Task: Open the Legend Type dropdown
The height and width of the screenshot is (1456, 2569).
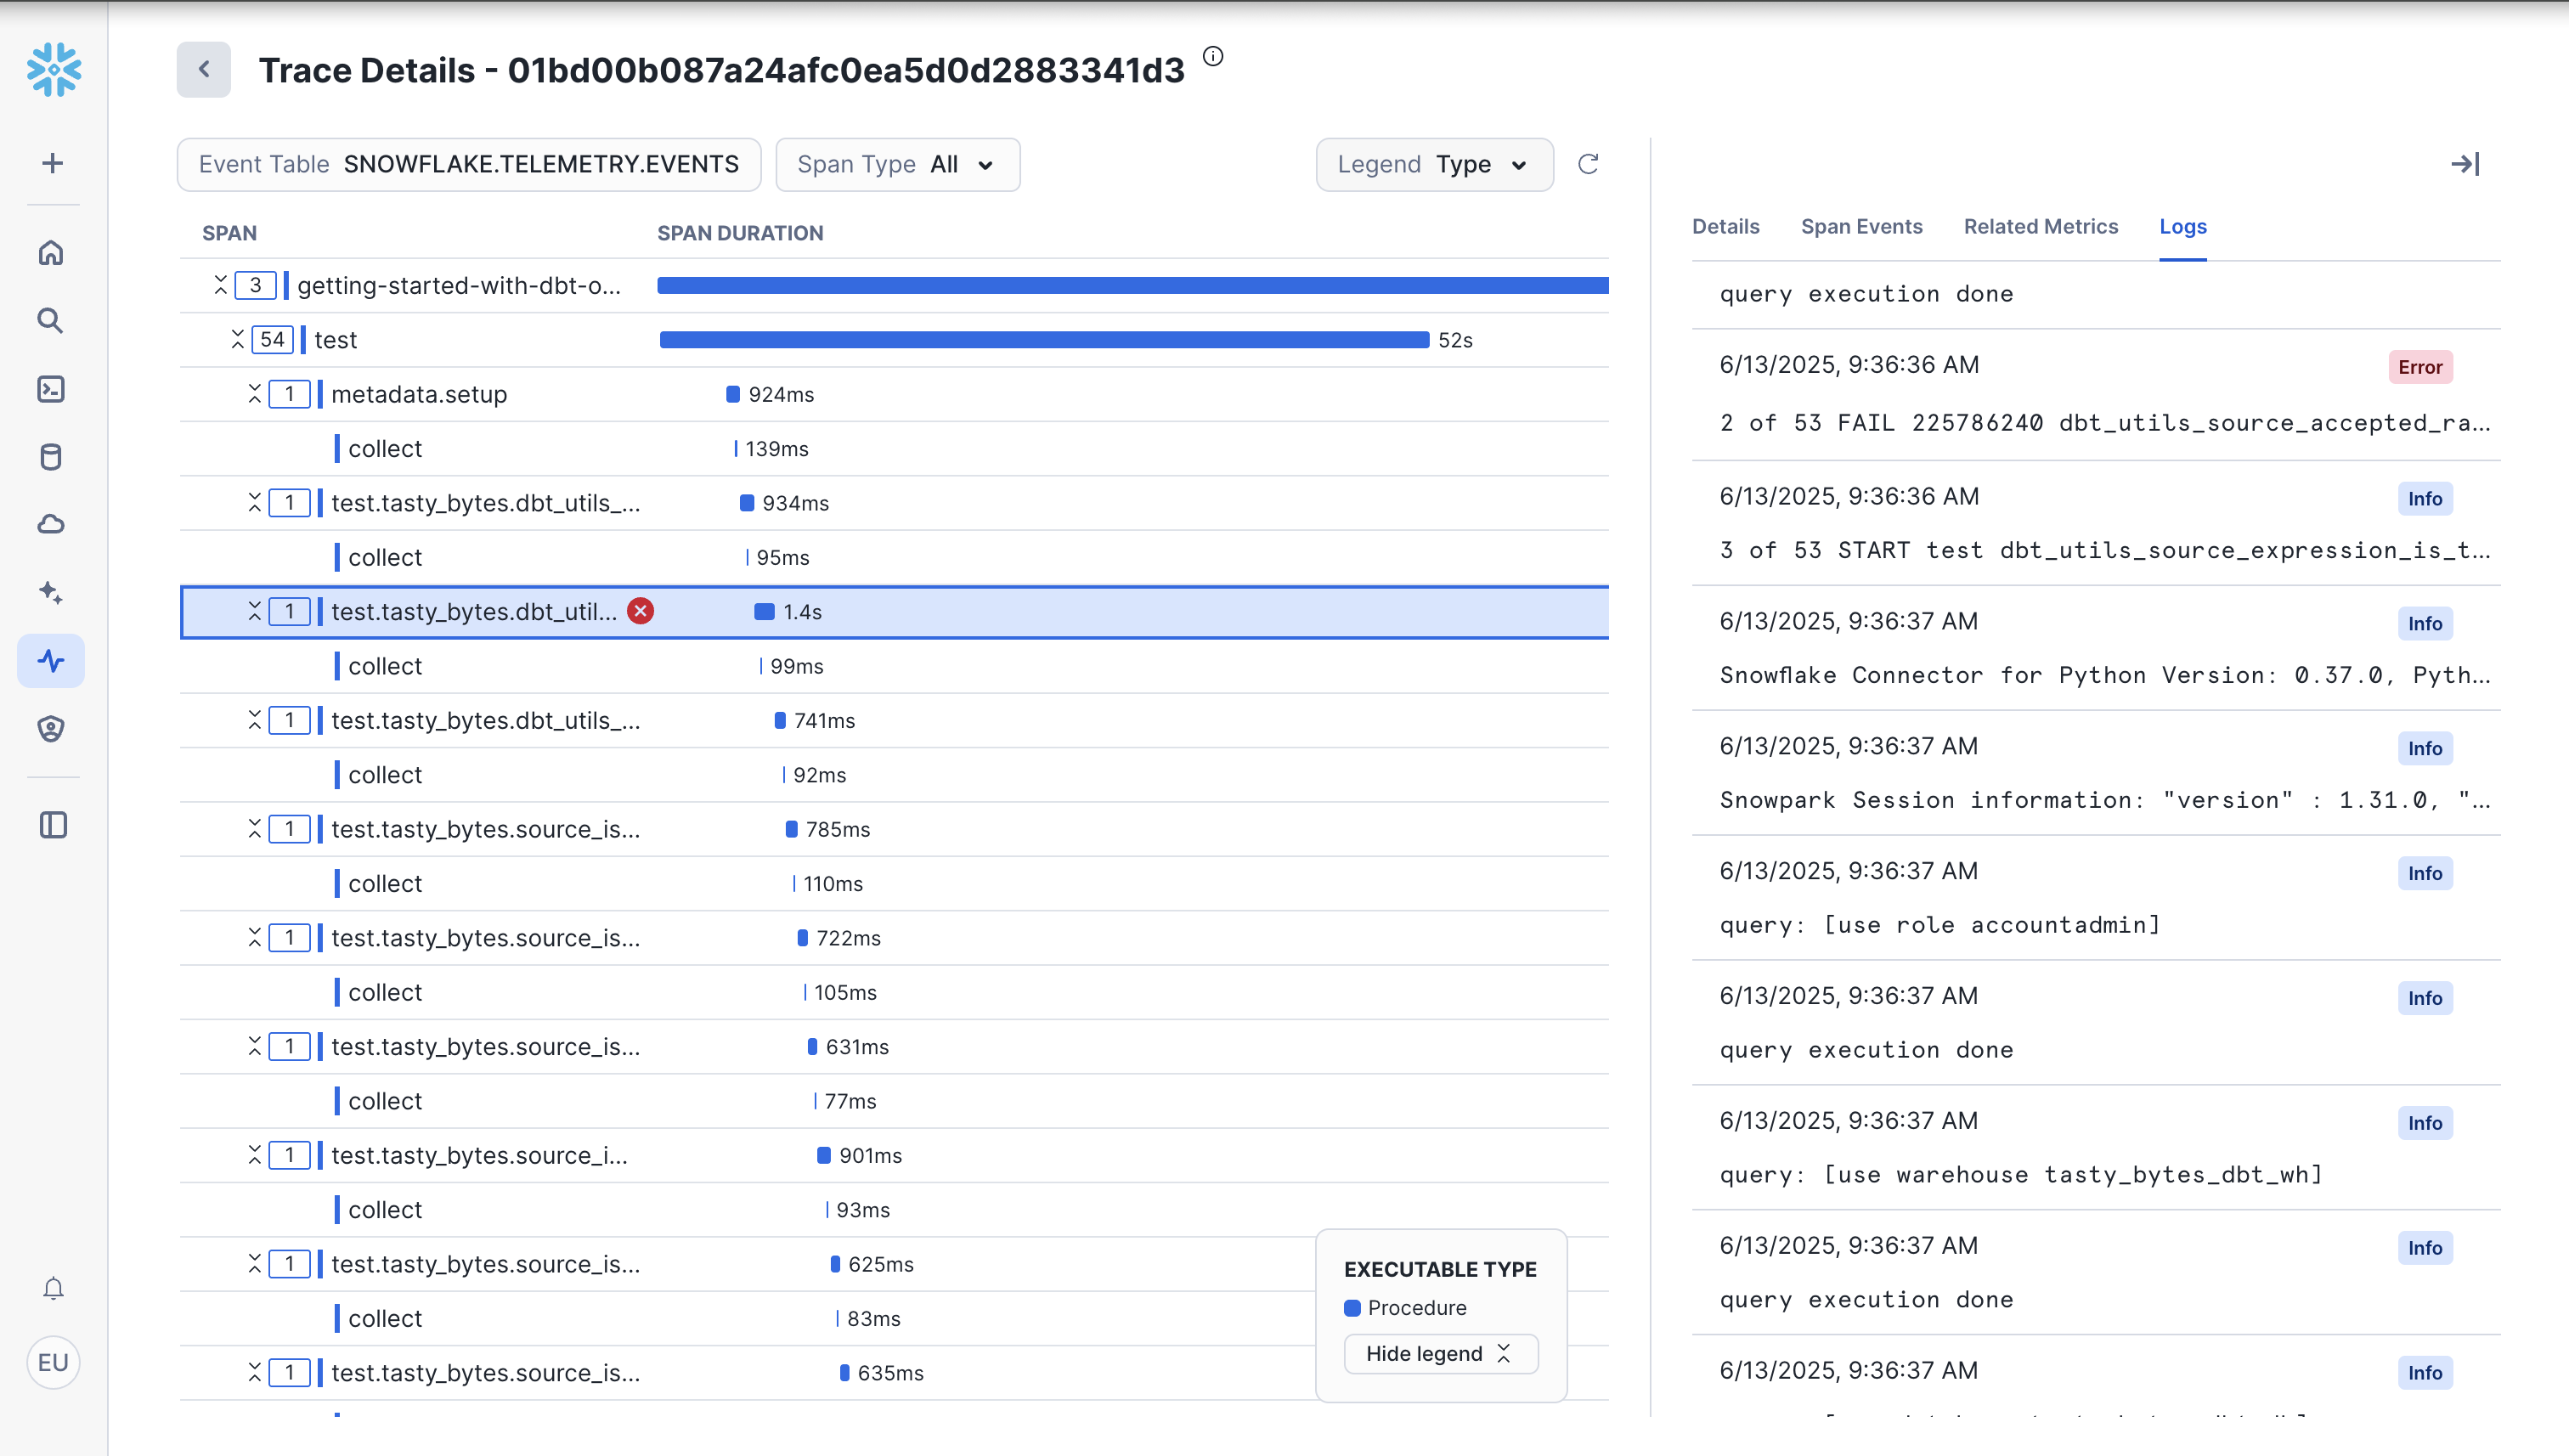Action: (1434, 164)
